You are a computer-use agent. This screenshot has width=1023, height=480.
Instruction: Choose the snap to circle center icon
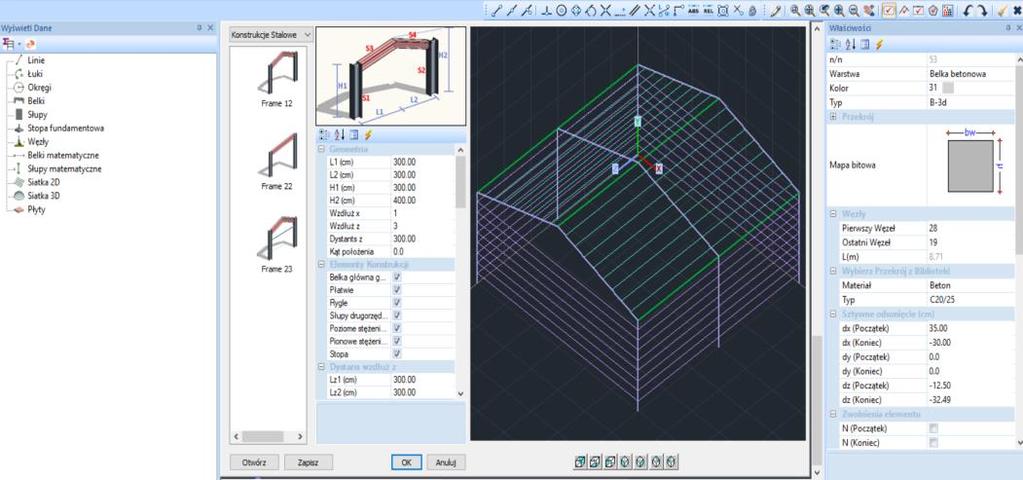pos(561,10)
